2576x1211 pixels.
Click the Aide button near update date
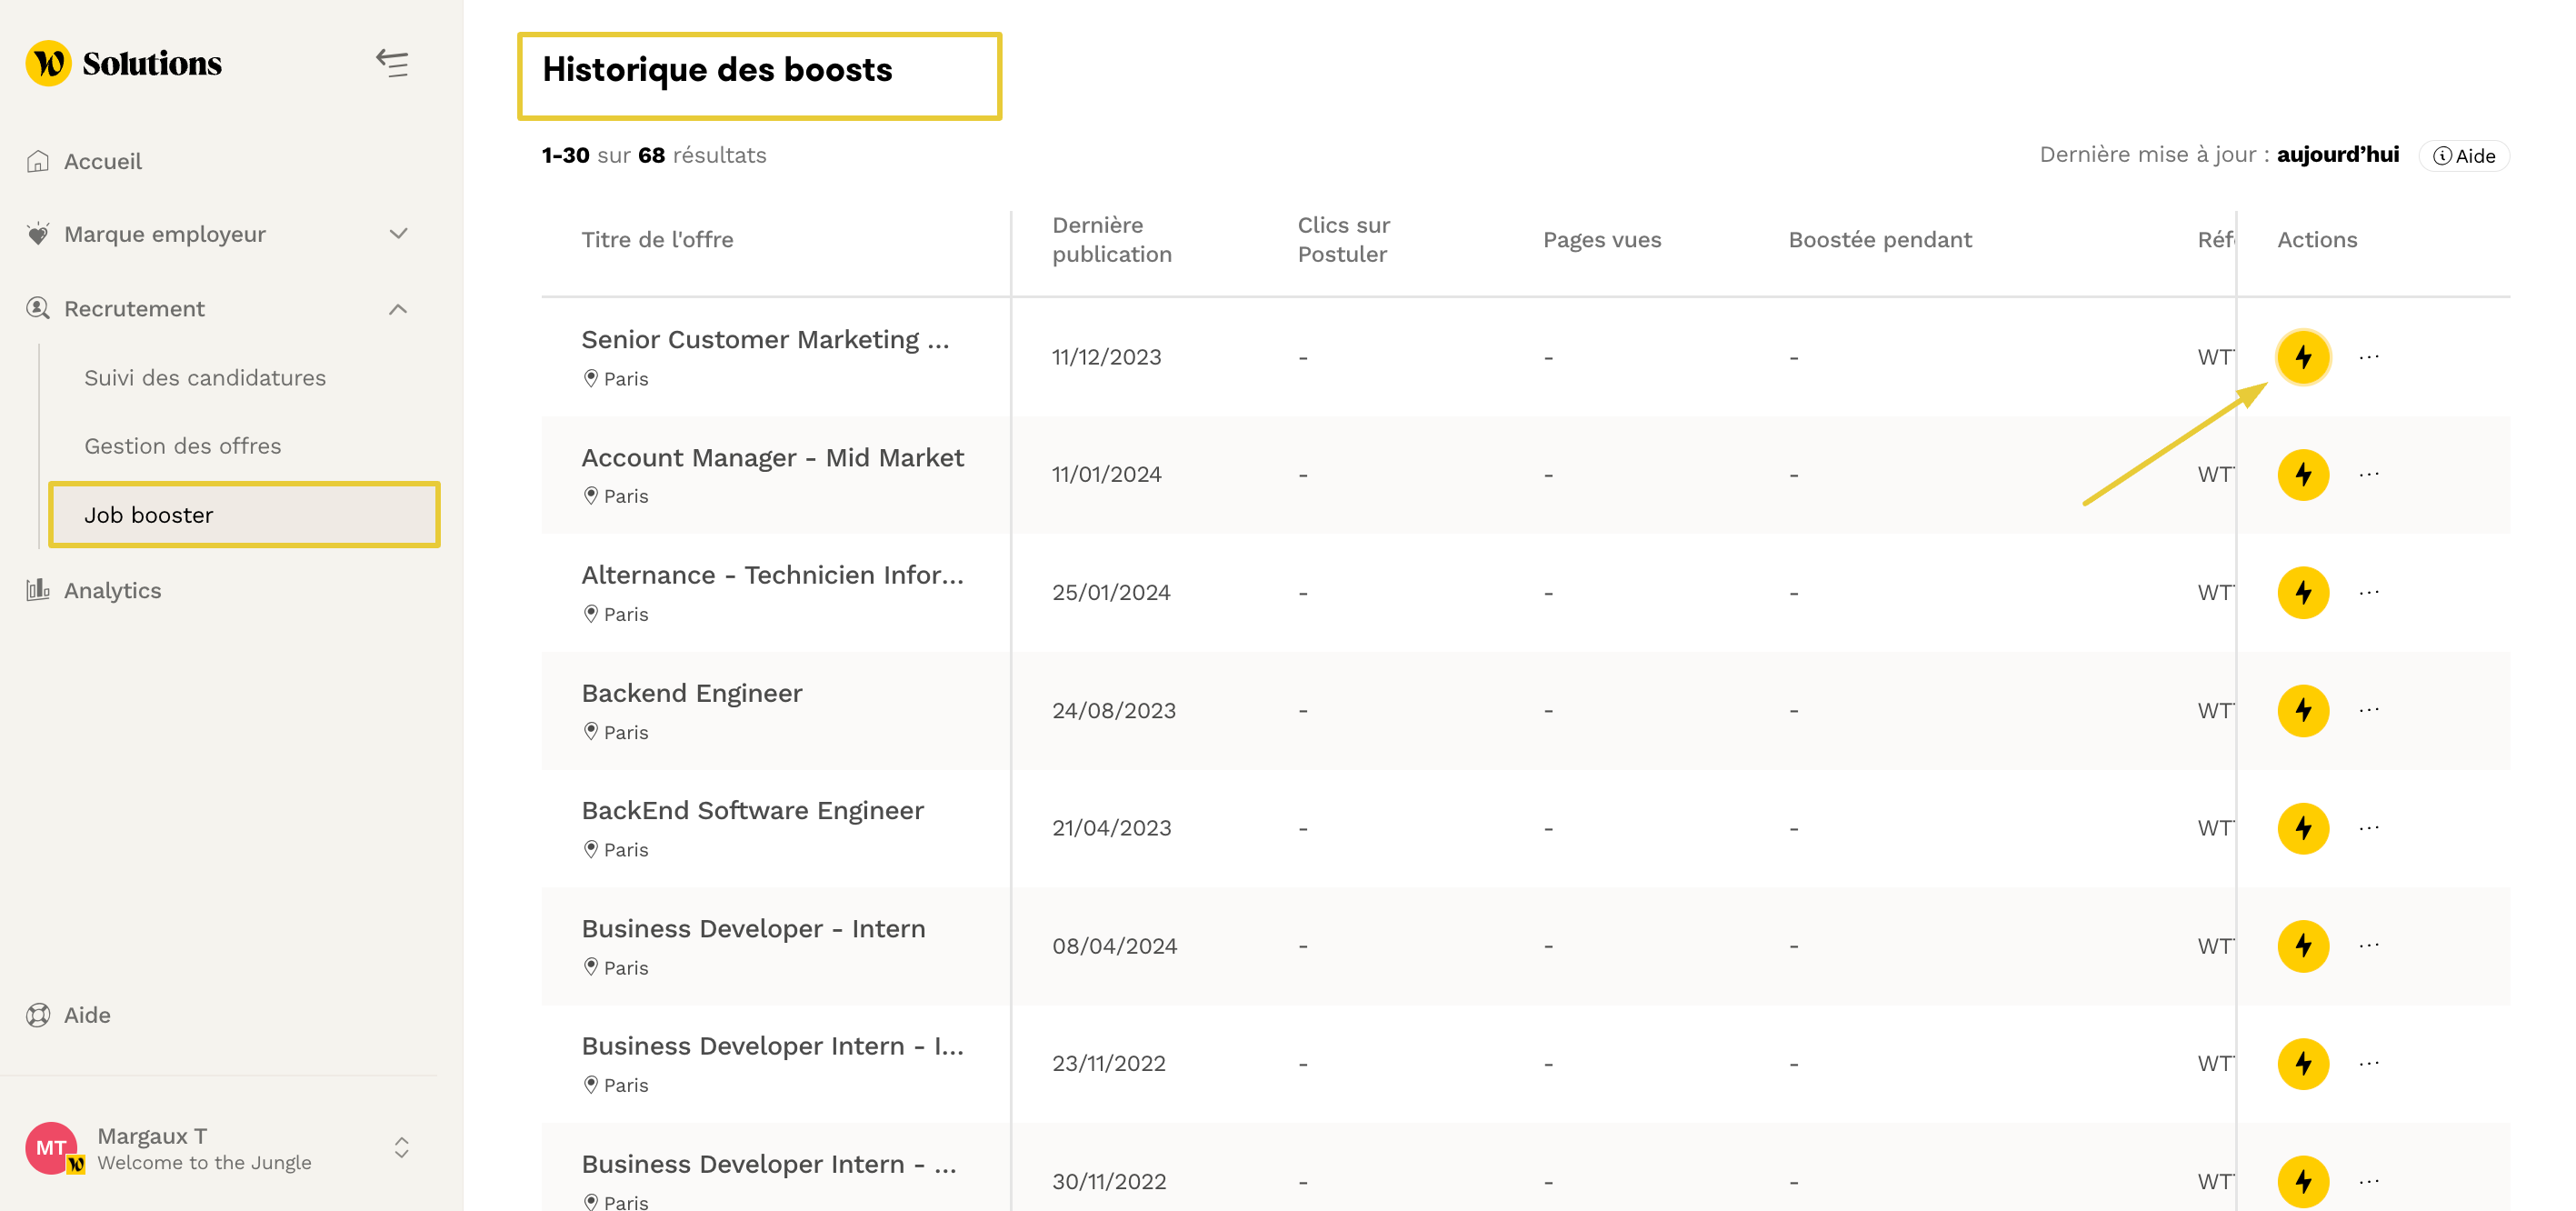[2465, 156]
